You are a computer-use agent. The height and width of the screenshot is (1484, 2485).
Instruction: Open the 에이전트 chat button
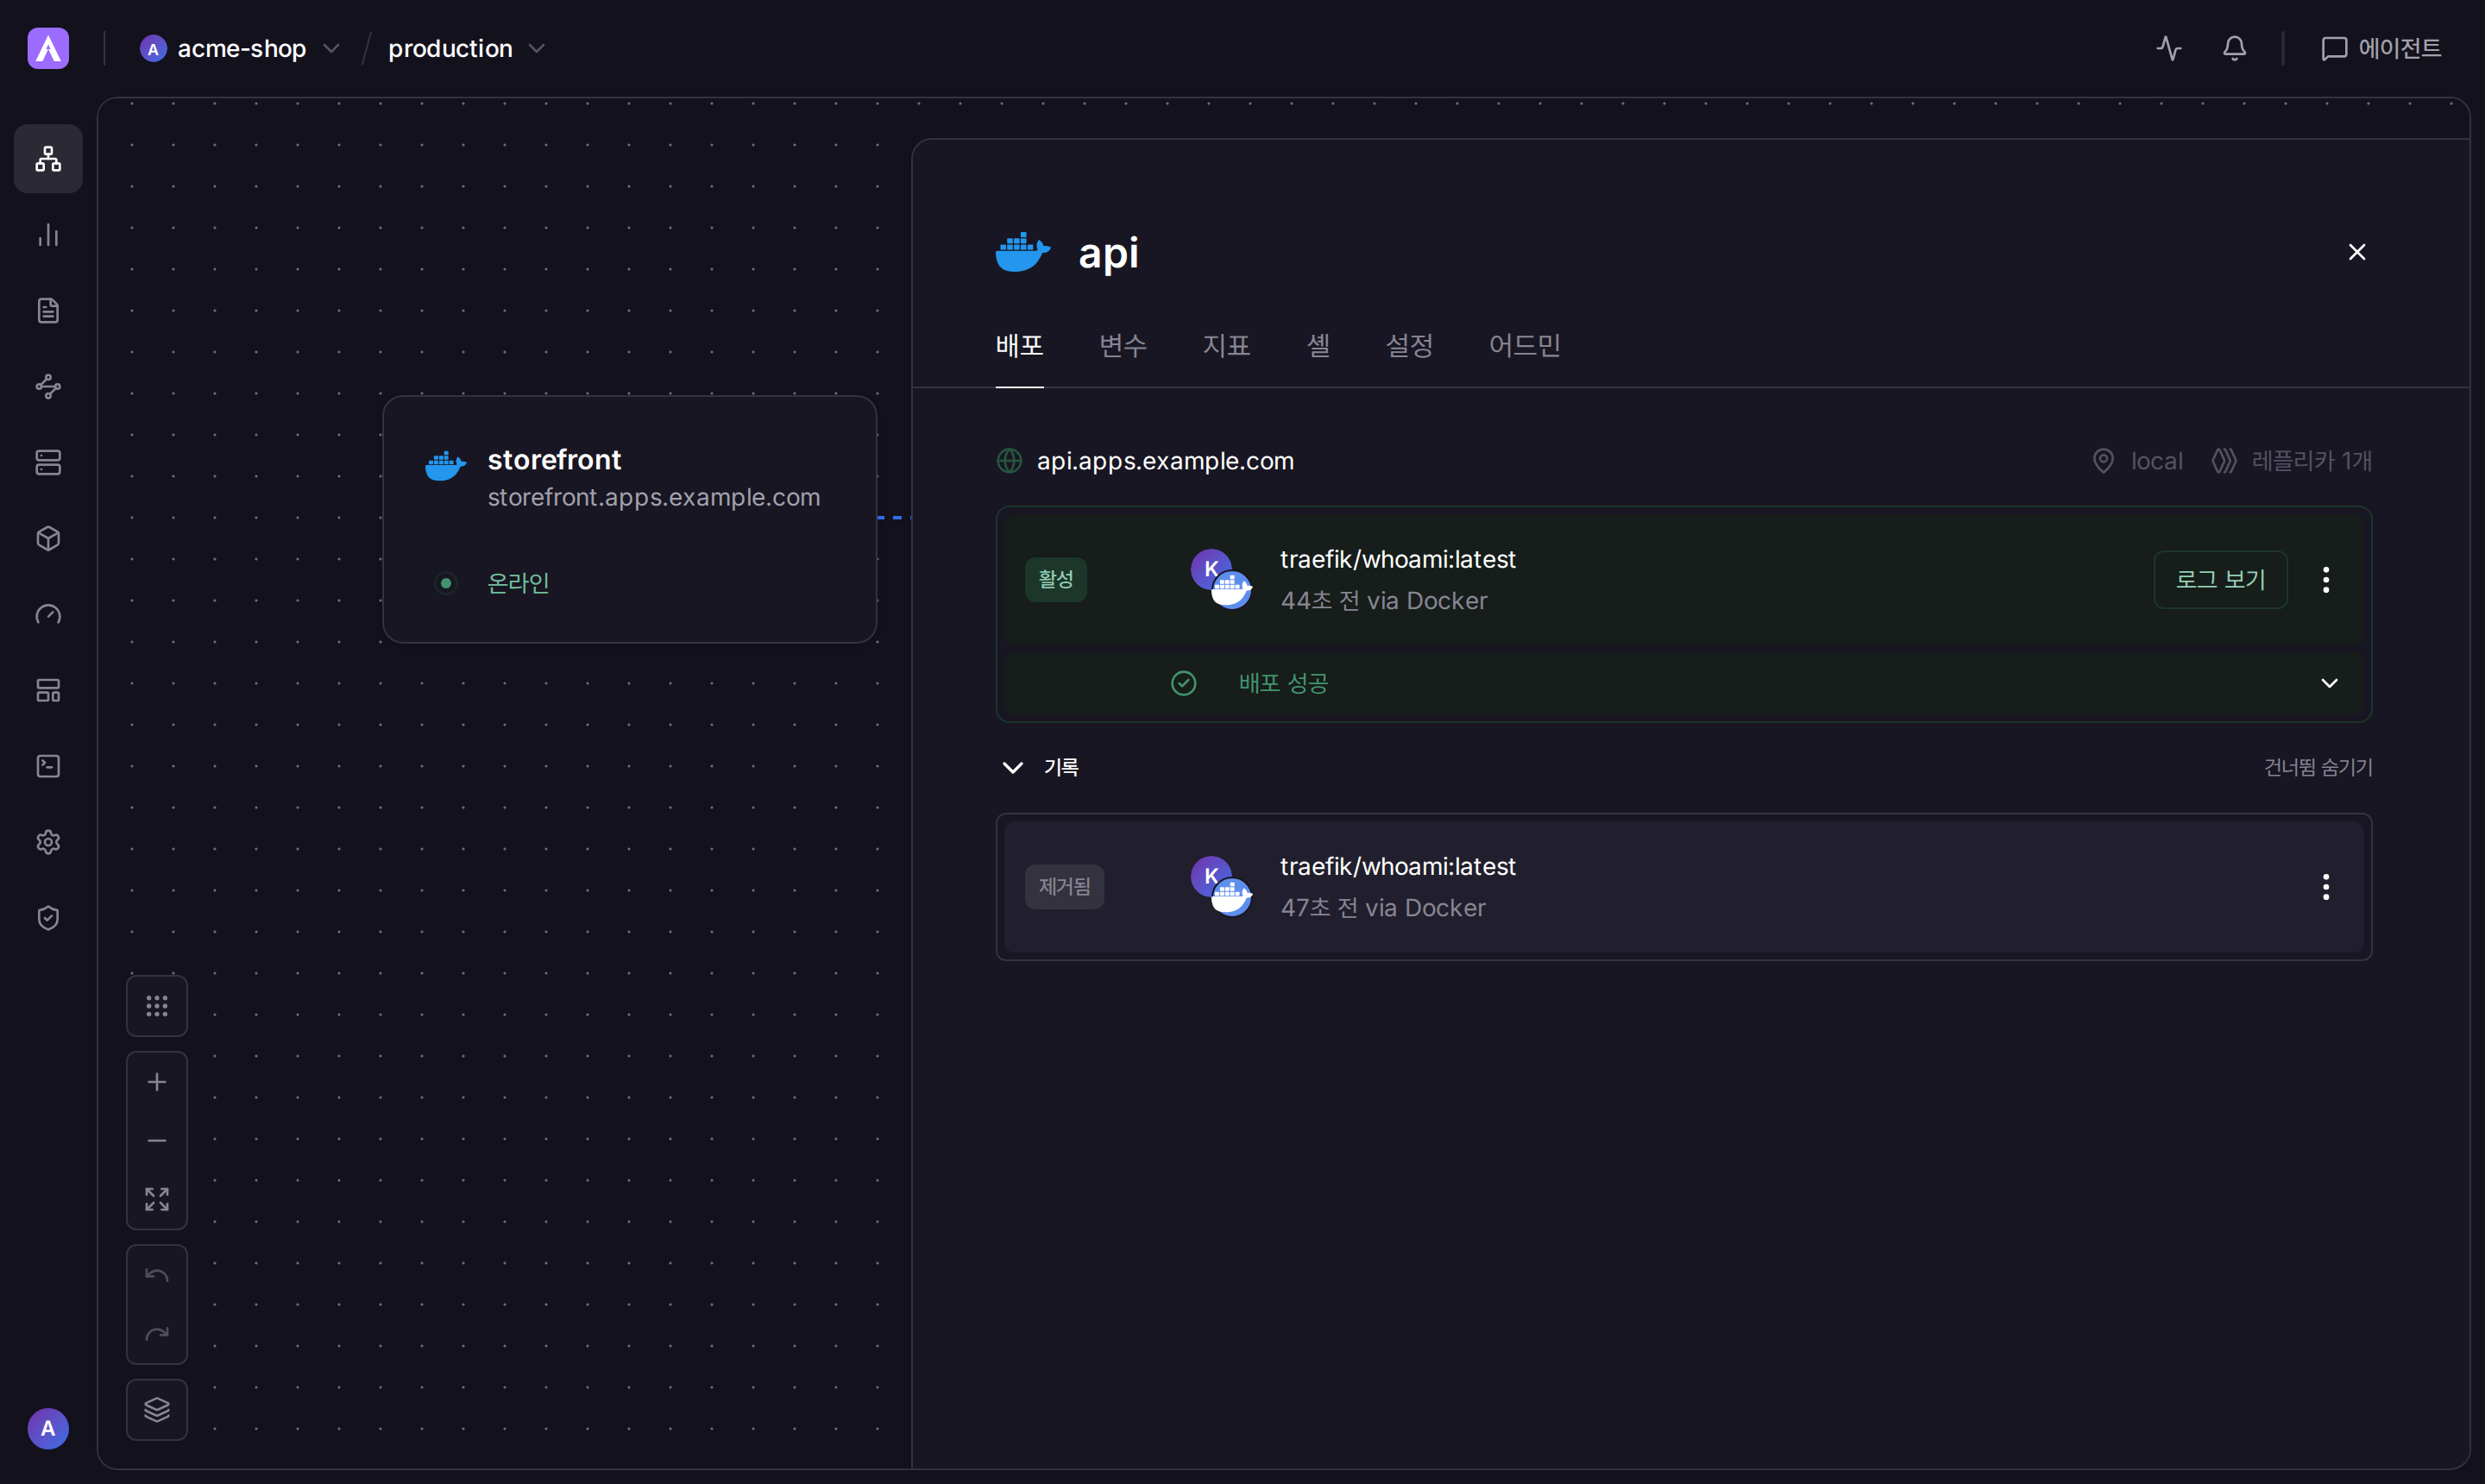(x=2380, y=48)
